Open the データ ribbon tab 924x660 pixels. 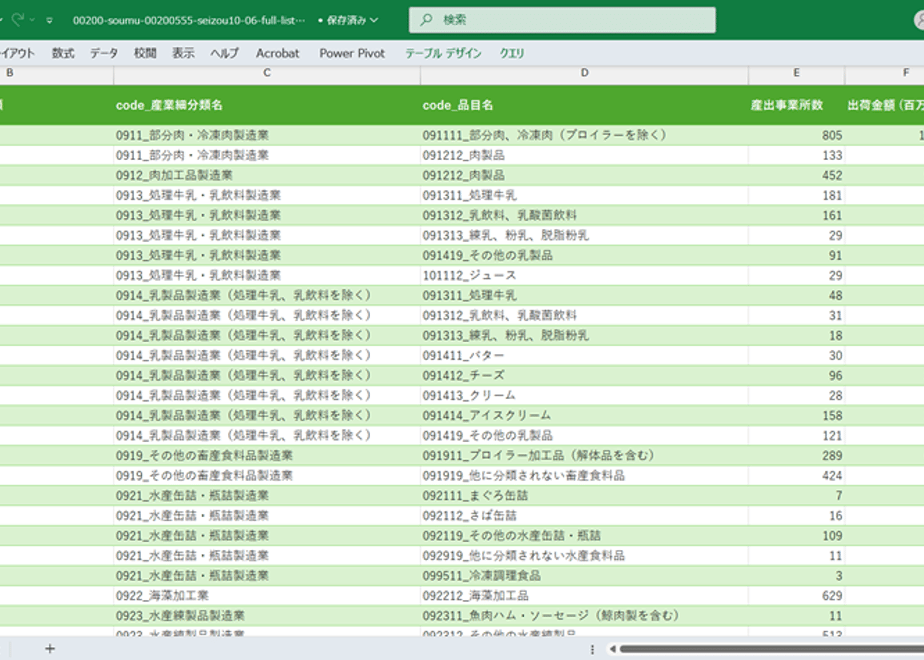(x=104, y=53)
